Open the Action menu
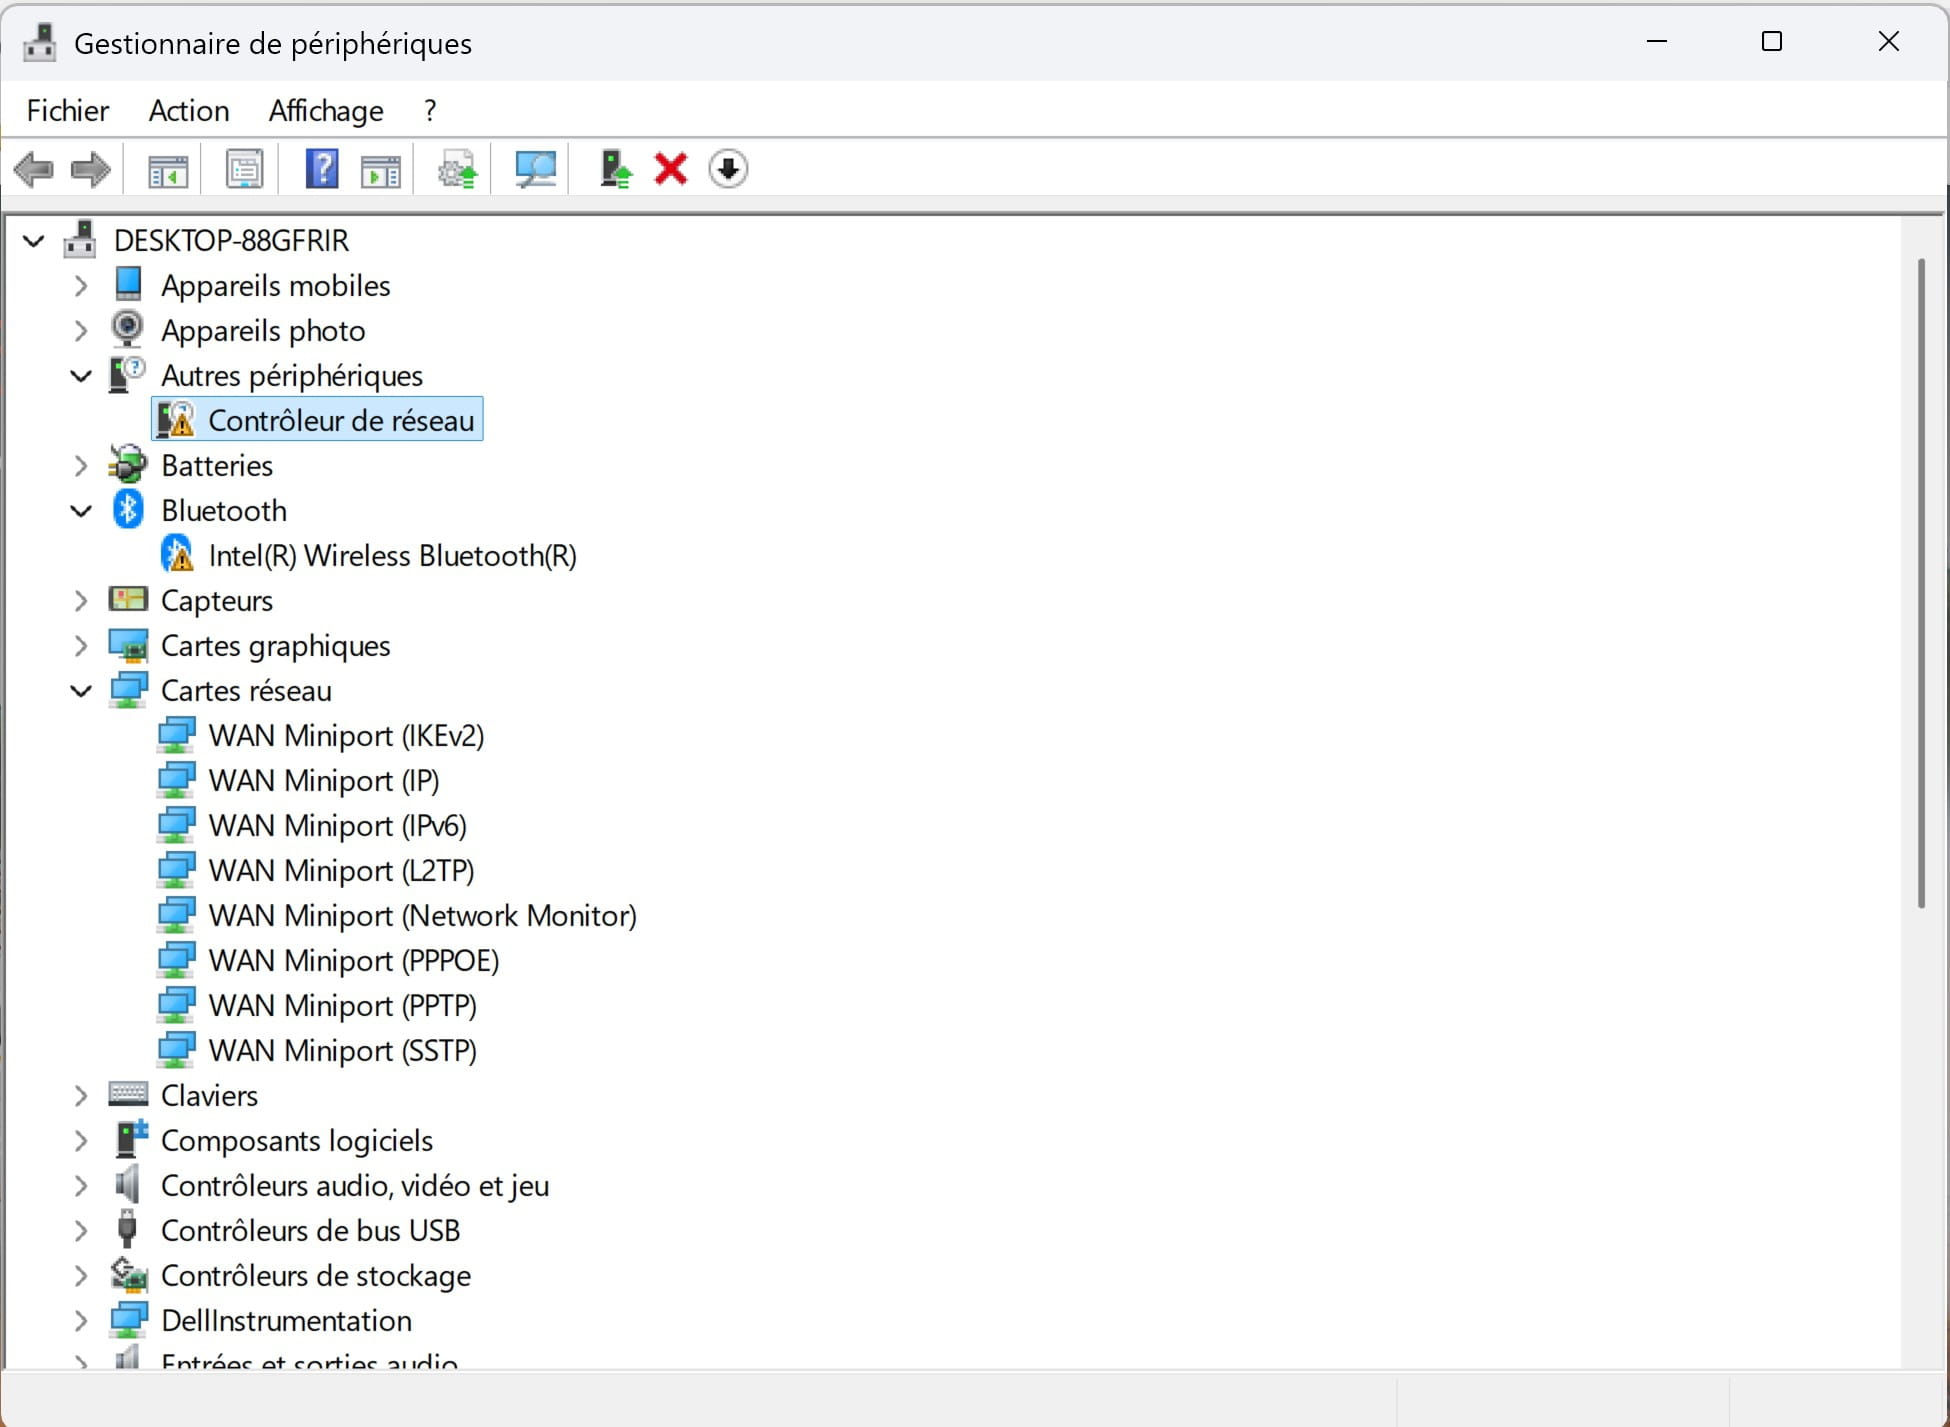 click(x=189, y=110)
